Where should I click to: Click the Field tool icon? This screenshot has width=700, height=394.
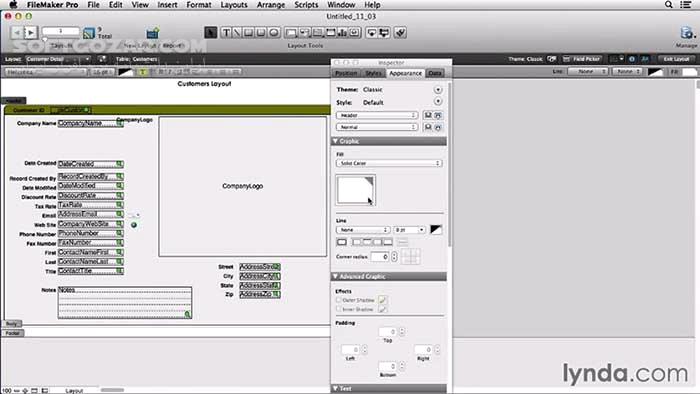coord(371,33)
